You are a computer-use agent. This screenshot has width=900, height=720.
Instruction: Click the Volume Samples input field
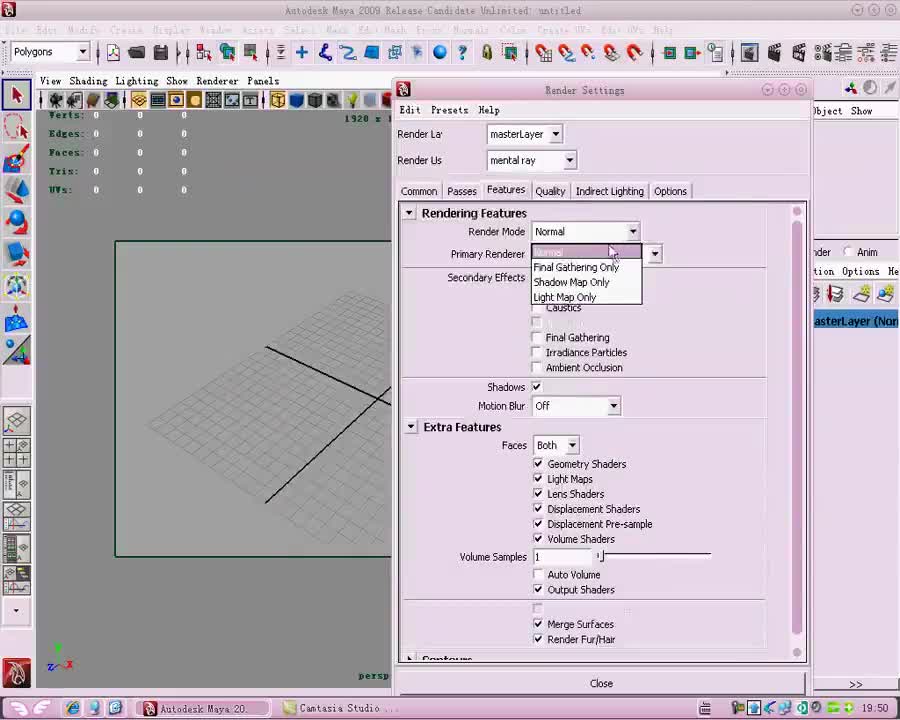coord(562,557)
